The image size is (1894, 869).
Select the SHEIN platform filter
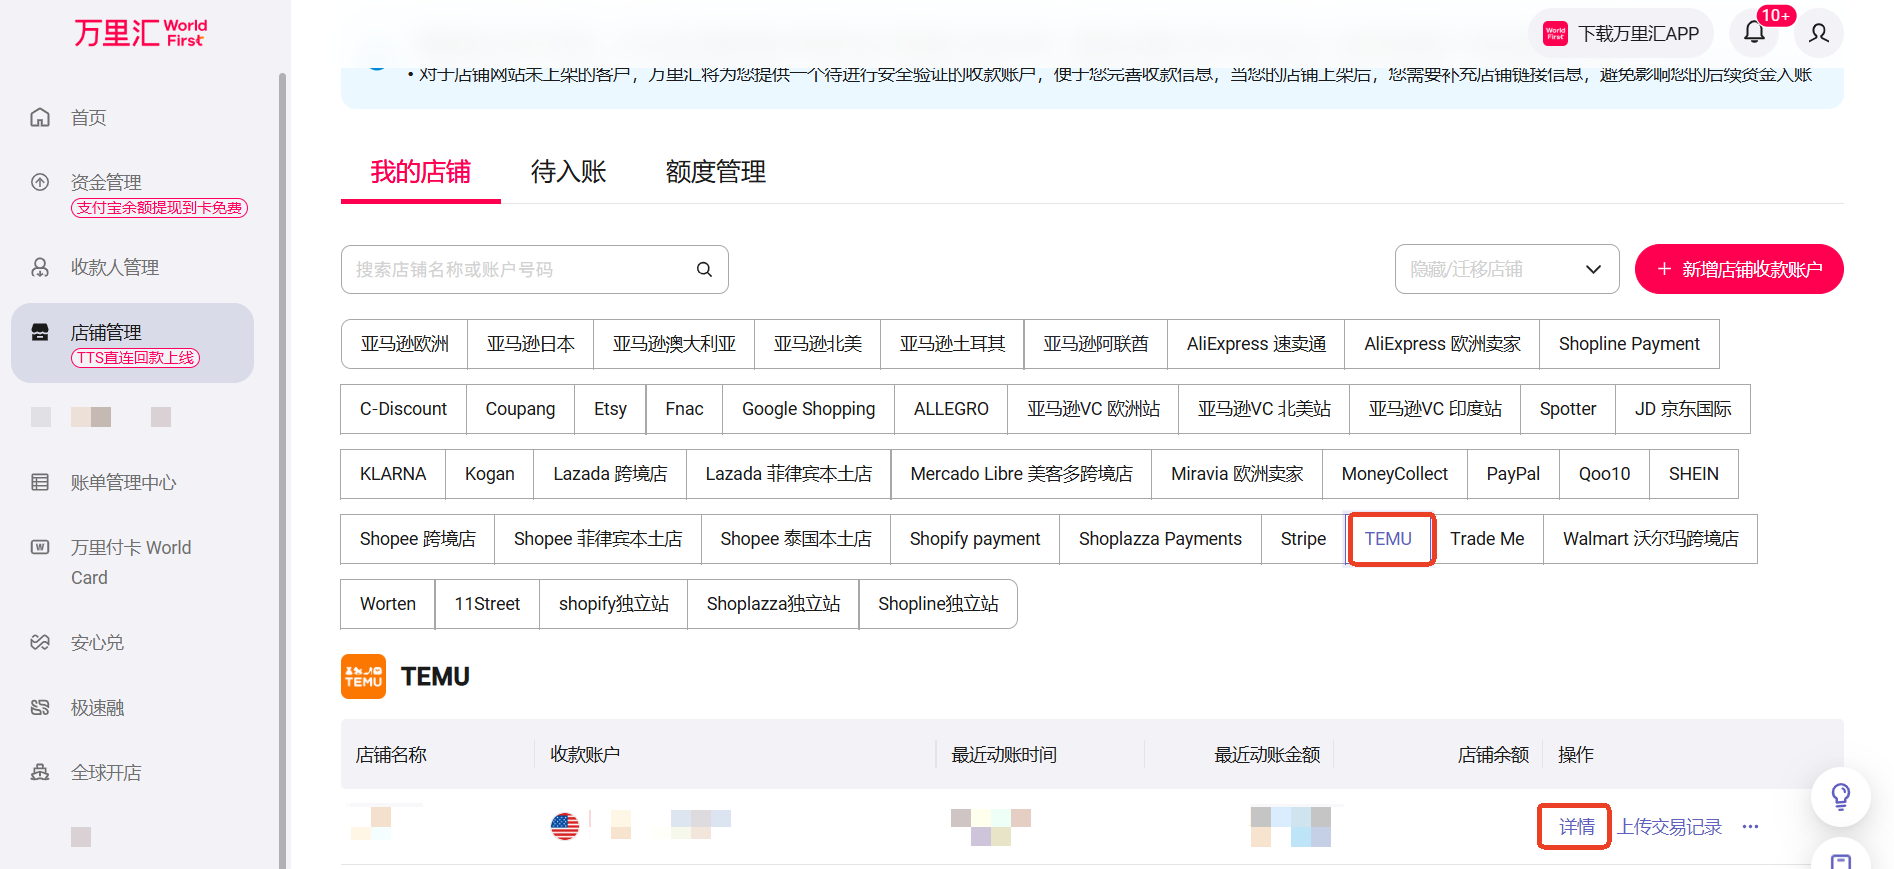point(1693,474)
